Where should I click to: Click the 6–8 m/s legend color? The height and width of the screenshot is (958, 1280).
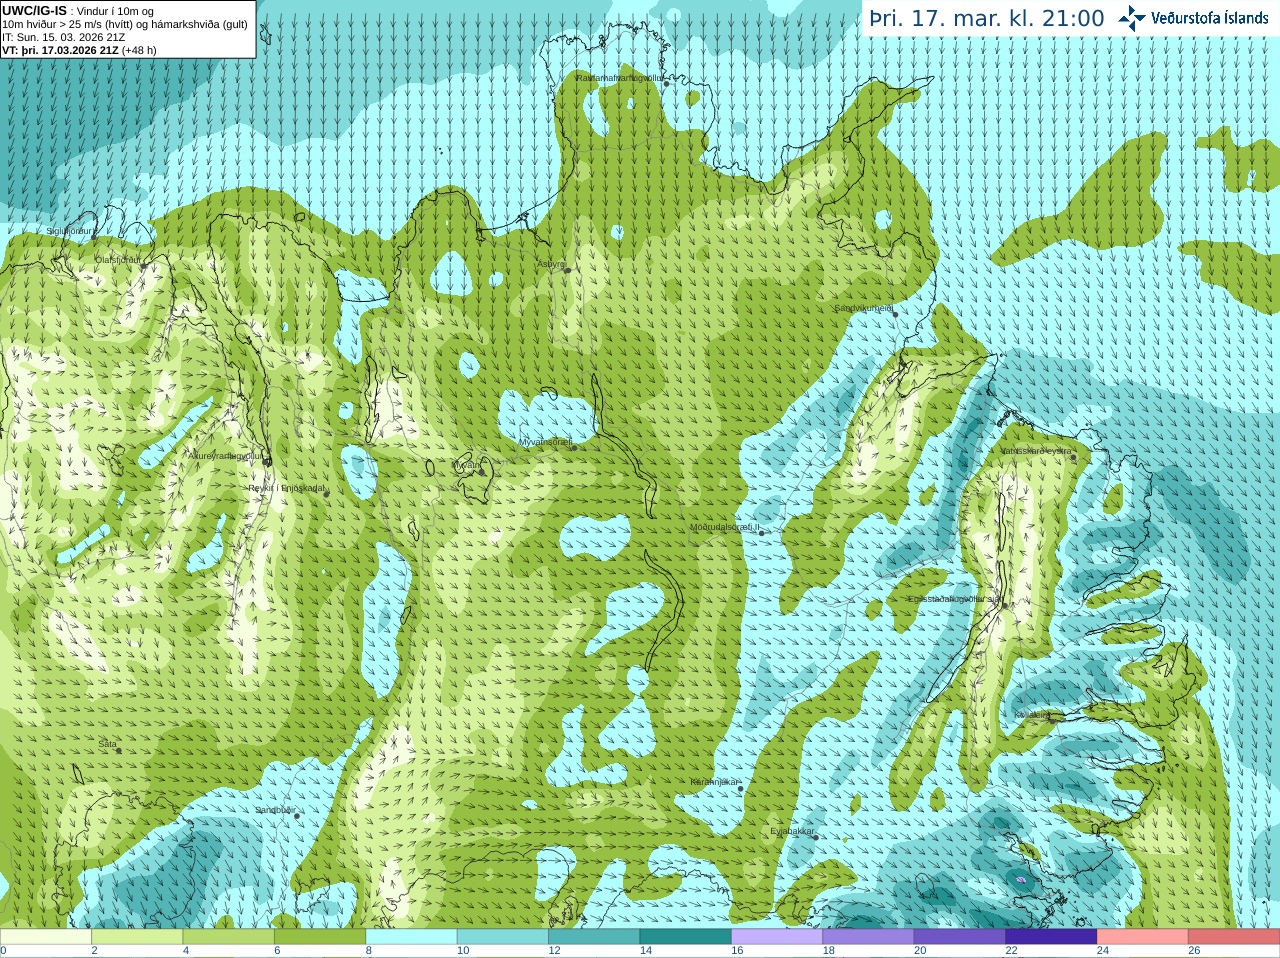tap(320, 937)
